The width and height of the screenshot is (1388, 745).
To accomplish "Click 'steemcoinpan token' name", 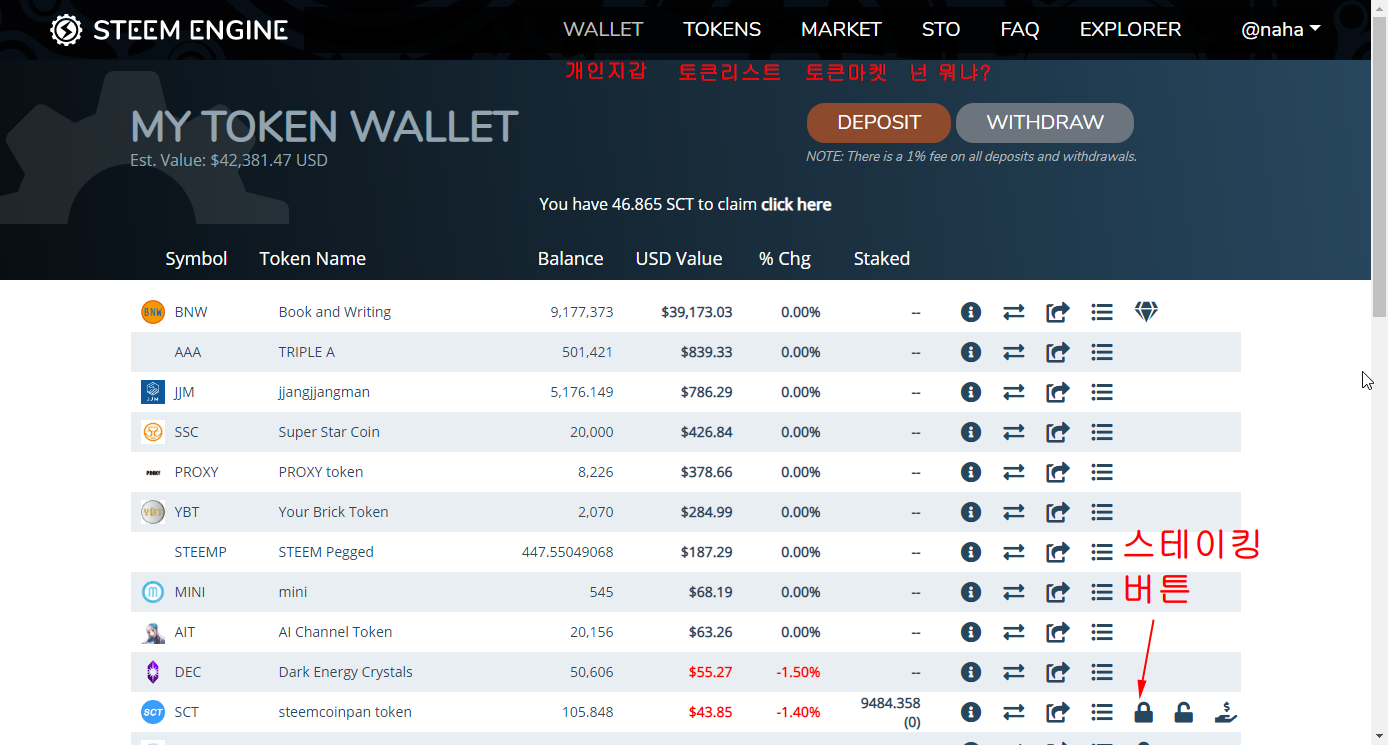I will point(345,712).
